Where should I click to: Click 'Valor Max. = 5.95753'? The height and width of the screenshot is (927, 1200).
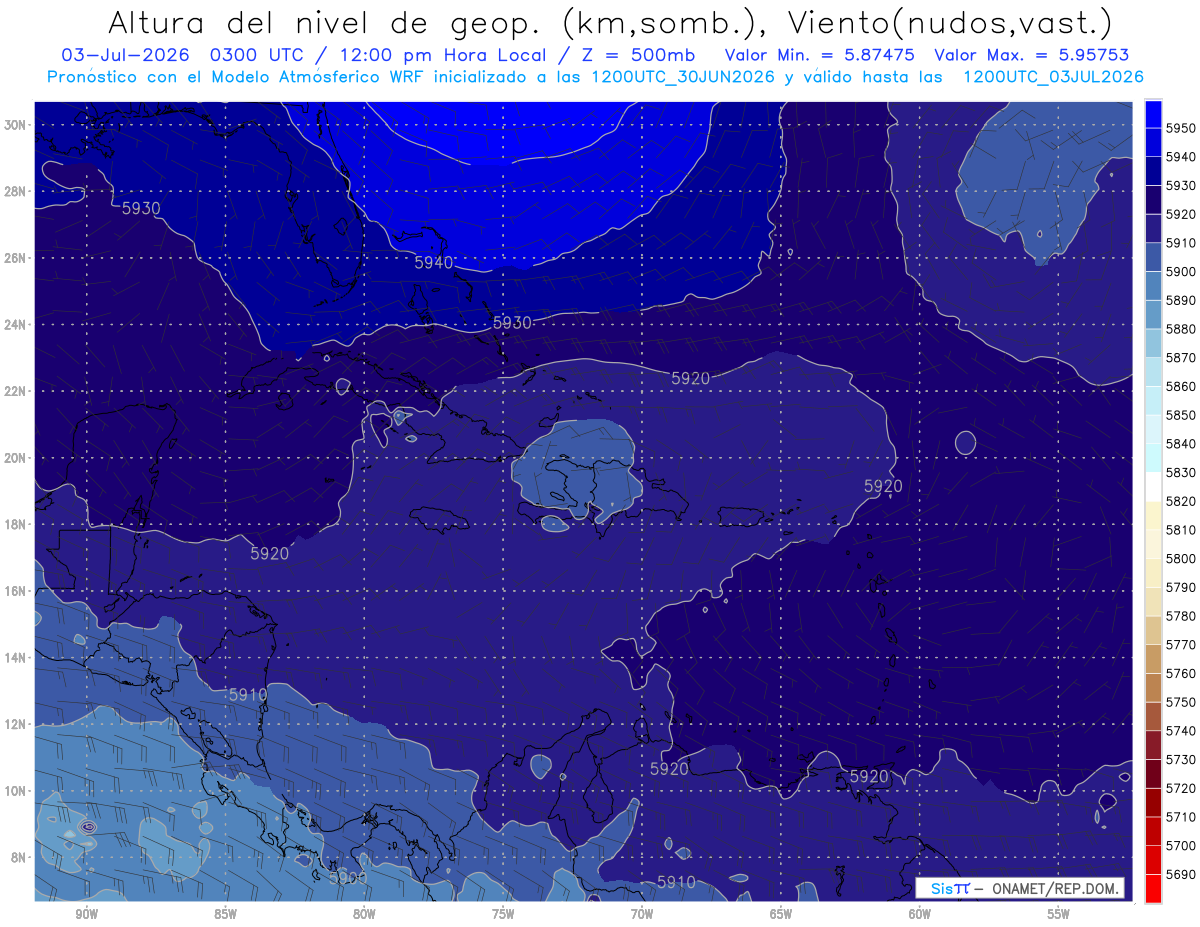click(x=1030, y=55)
